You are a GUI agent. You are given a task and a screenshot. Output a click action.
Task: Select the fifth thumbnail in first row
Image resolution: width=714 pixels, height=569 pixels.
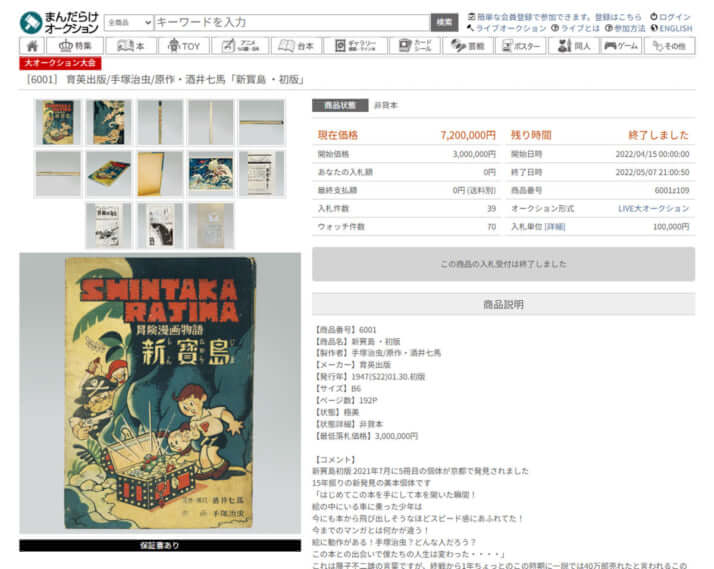(262, 122)
